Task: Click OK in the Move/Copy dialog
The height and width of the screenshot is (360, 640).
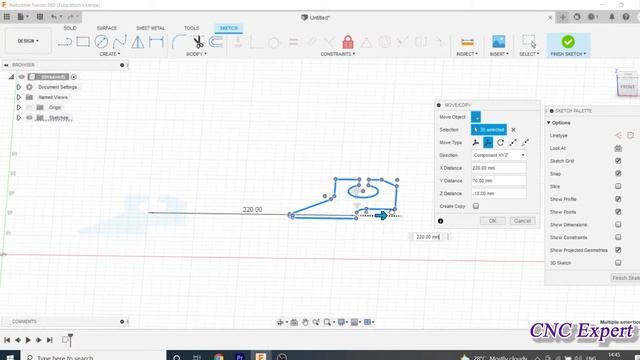Action: point(493,221)
